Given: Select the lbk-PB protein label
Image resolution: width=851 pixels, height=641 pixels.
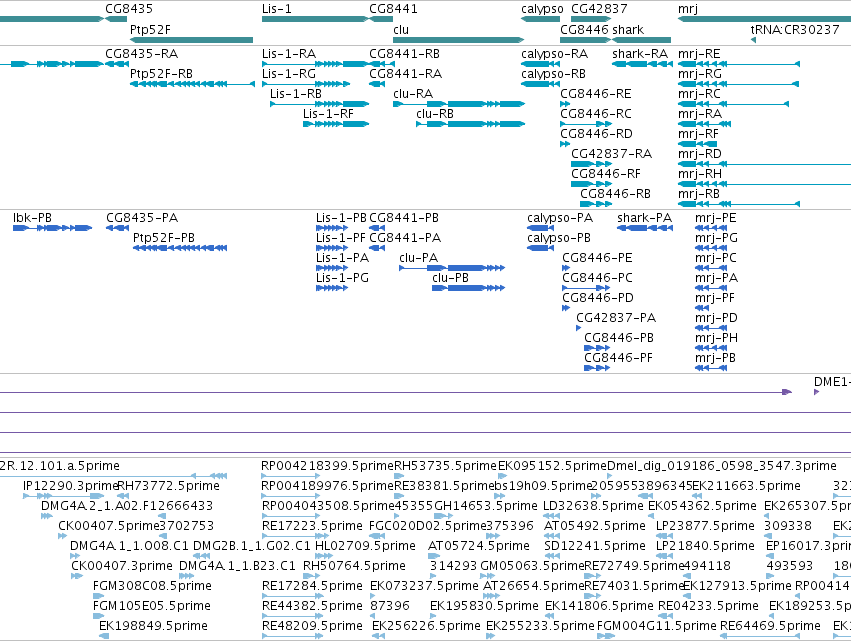Looking at the screenshot, I should coord(33,218).
